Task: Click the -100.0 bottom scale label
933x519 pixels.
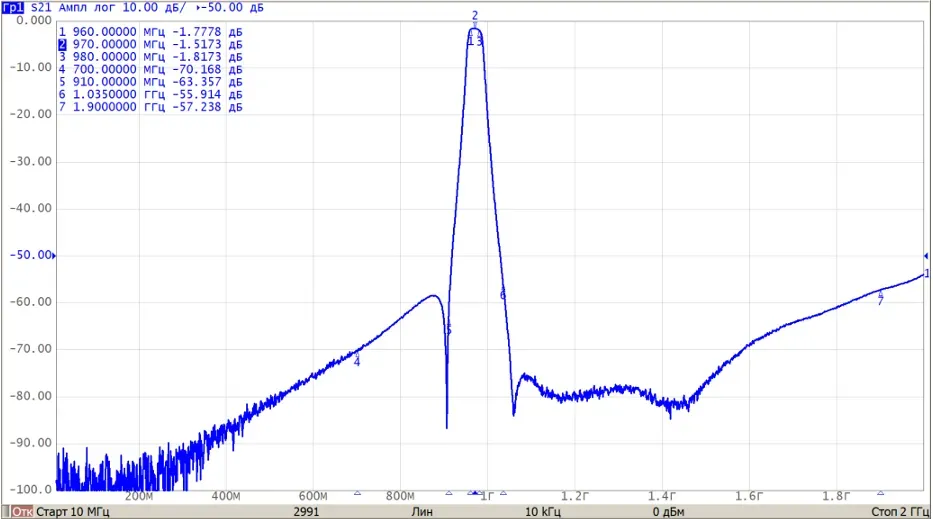Action: click(31, 489)
